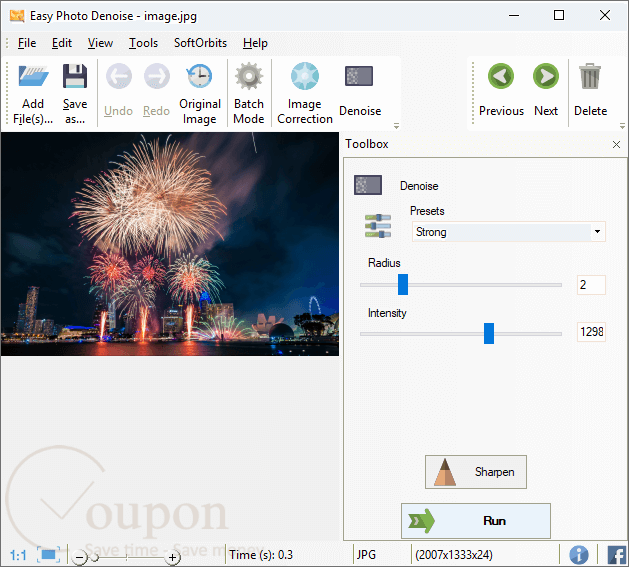Maximize the Easy Photo Denoise window
This screenshot has width=629, height=567.
pyautogui.click(x=559, y=15)
